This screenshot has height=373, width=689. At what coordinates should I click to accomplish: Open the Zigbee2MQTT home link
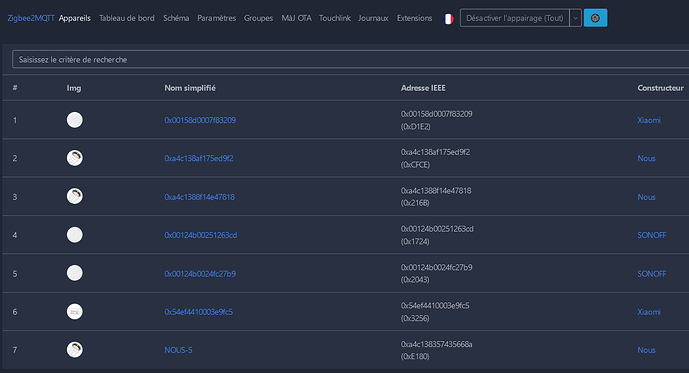pos(31,18)
